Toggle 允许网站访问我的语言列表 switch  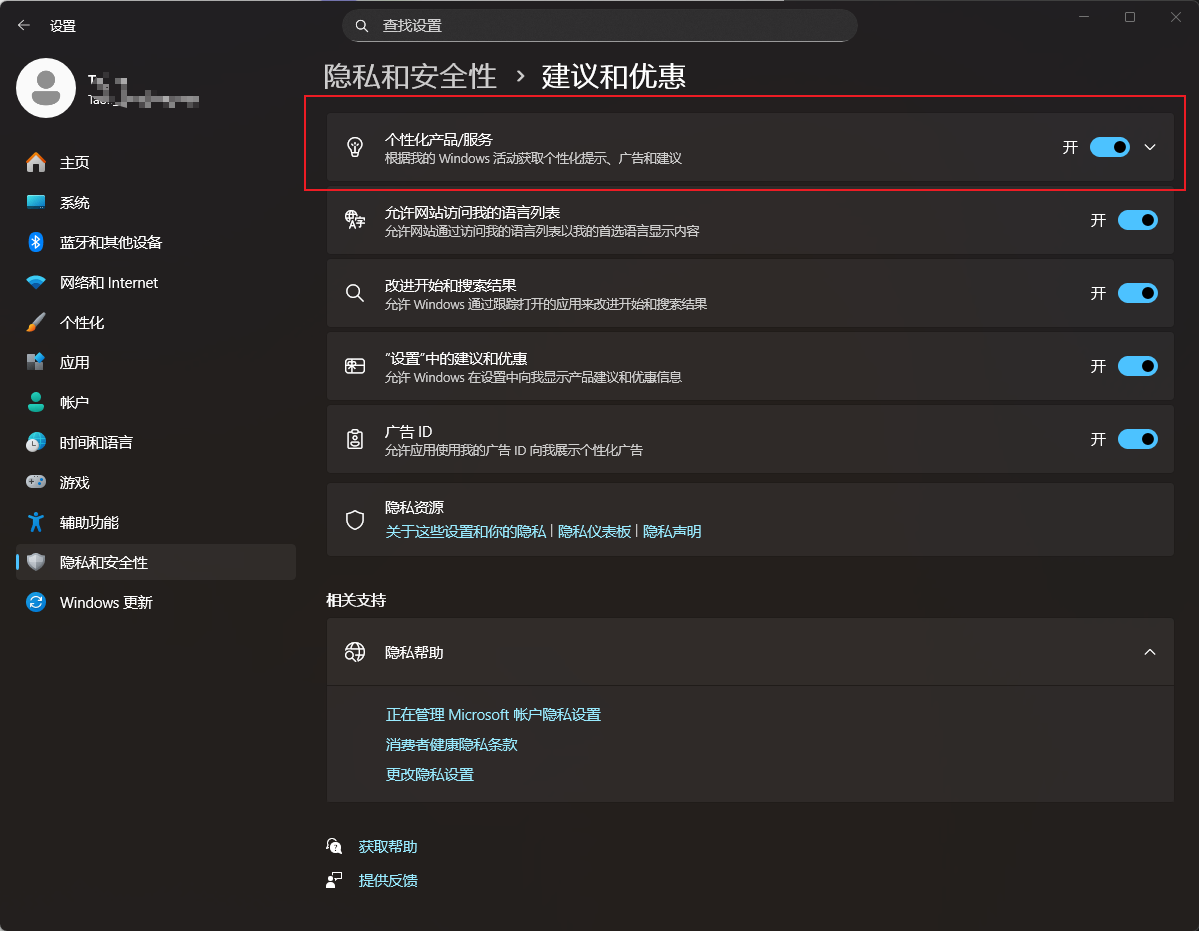[1138, 220]
